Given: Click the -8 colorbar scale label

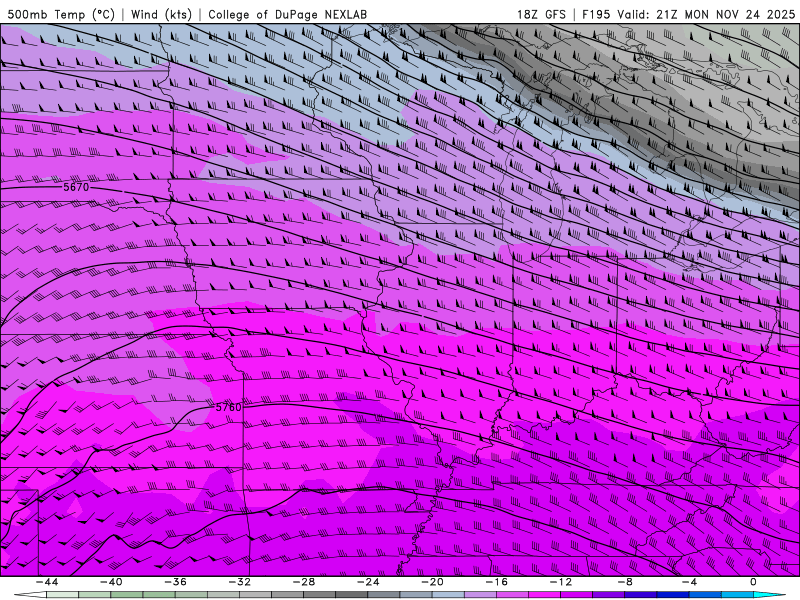Looking at the screenshot, I should pyautogui.click(x=625, y=582).
